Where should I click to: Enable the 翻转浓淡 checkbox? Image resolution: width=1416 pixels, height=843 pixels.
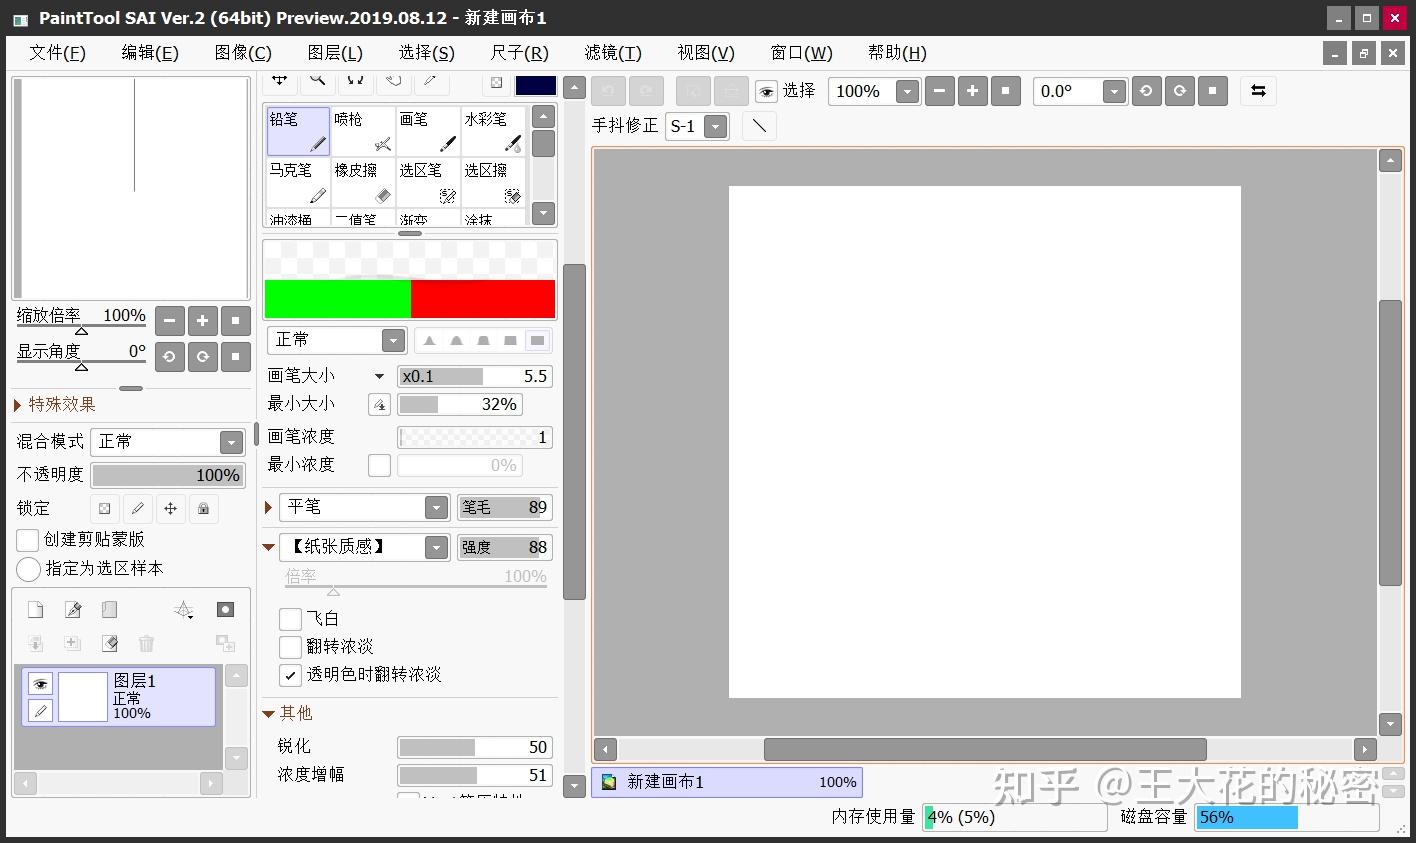290,646
